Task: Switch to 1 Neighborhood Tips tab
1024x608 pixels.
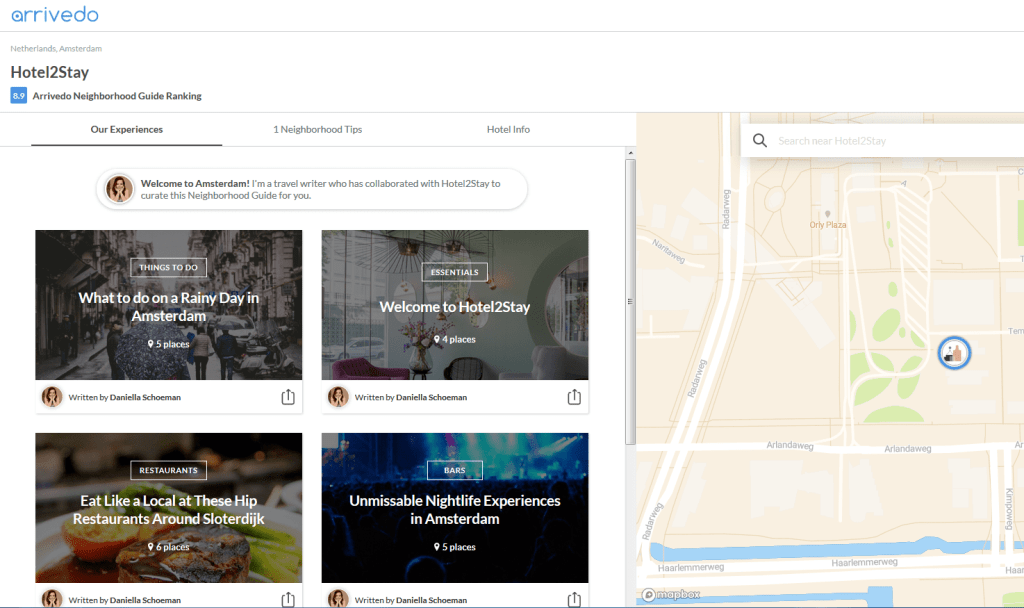Action: click(x=317, y=129)
